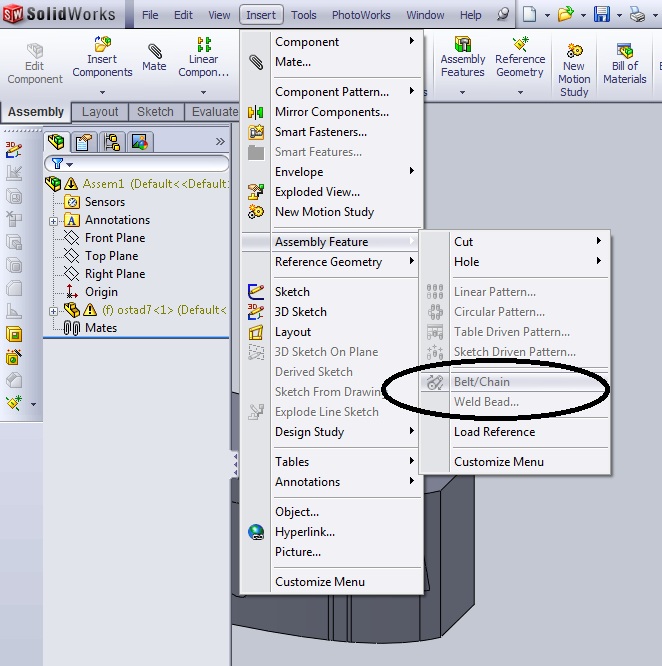Select Front Plane in feature tree
The image size is (662, 666).
(x=115, y=238)
